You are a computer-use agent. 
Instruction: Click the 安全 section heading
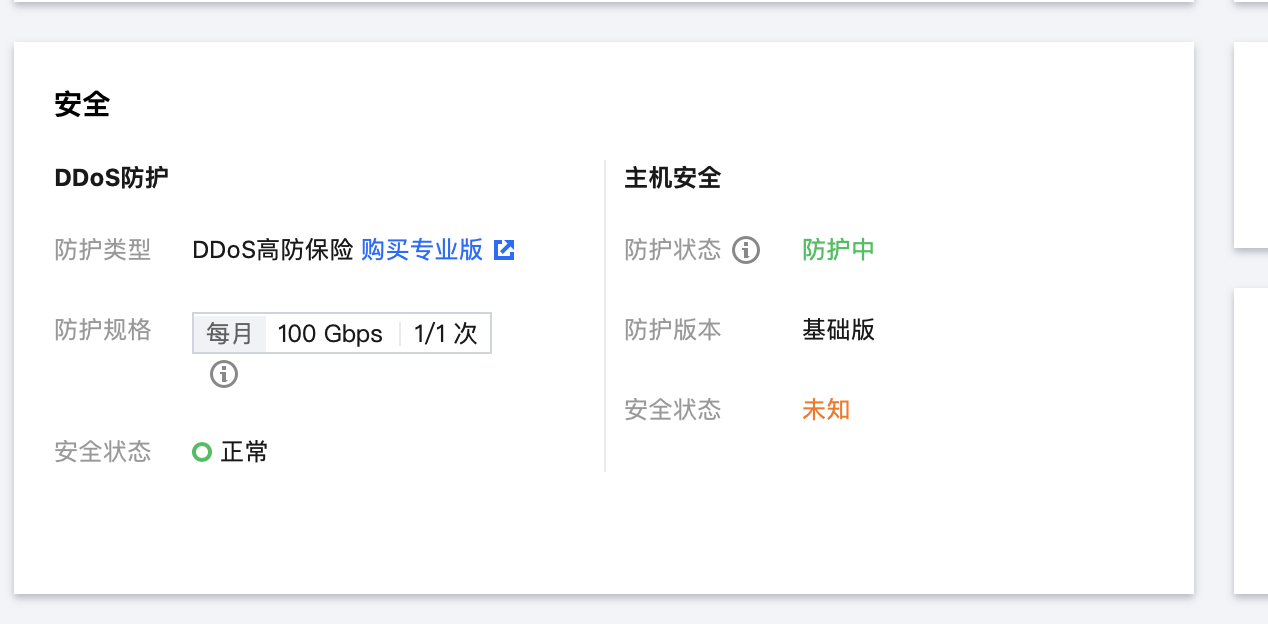coord(82,105)
